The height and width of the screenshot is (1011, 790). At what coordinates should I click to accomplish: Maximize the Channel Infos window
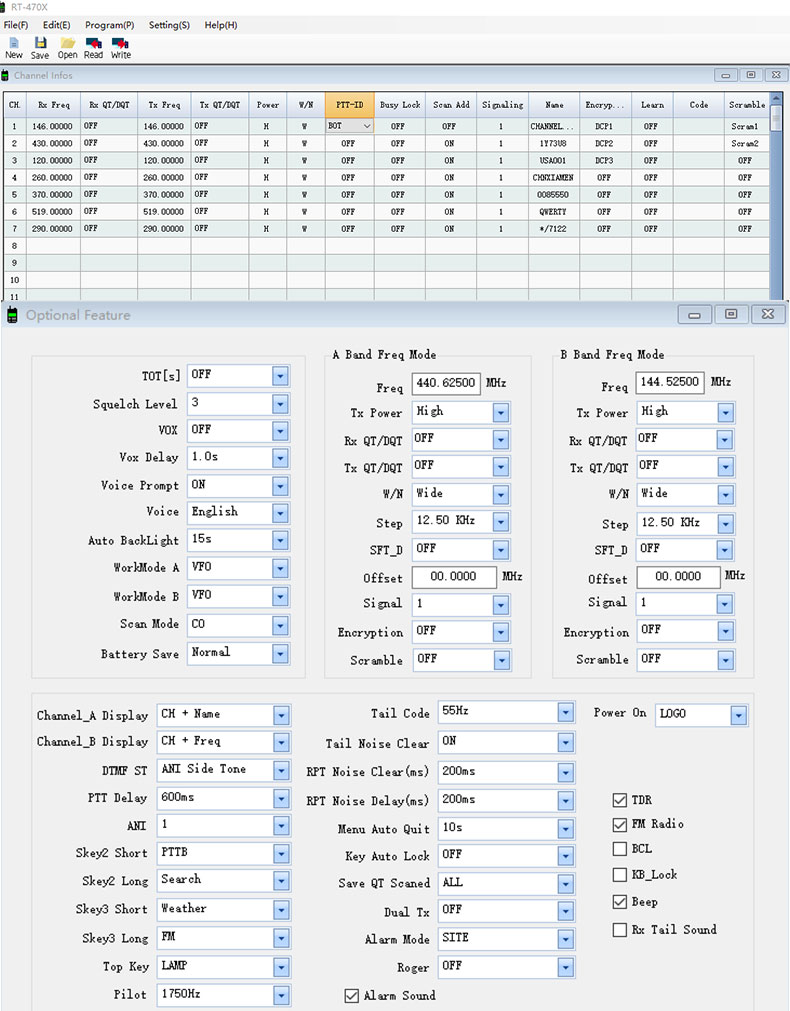(750, 75)
